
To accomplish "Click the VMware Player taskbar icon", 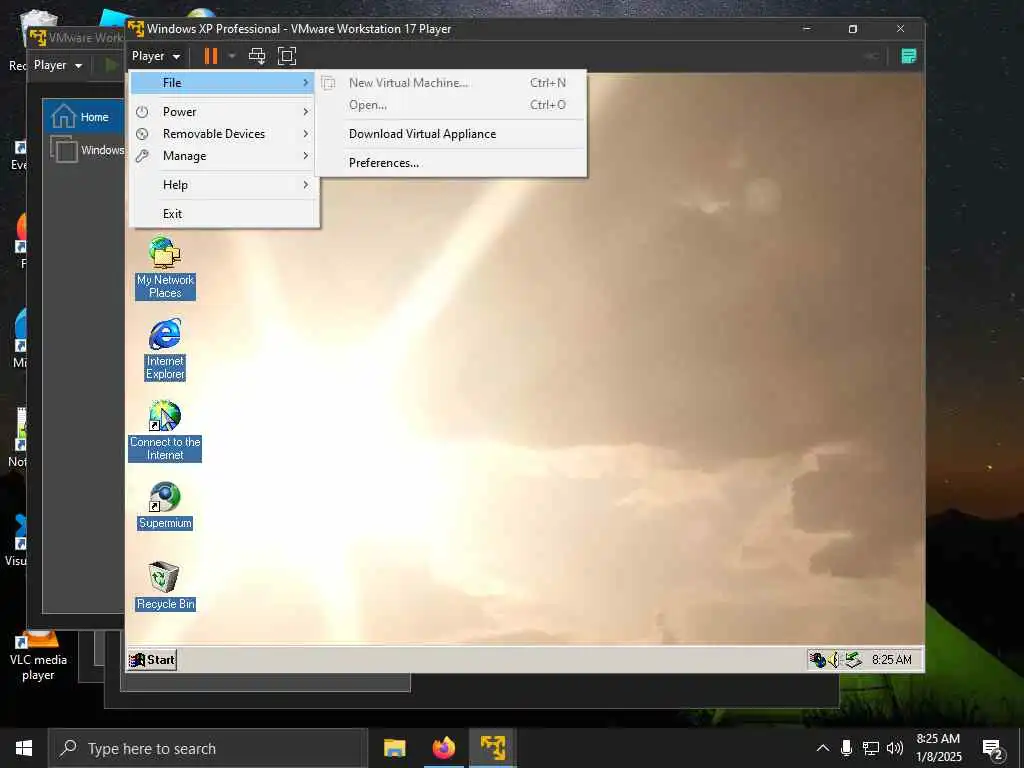I will click(493, 748).
